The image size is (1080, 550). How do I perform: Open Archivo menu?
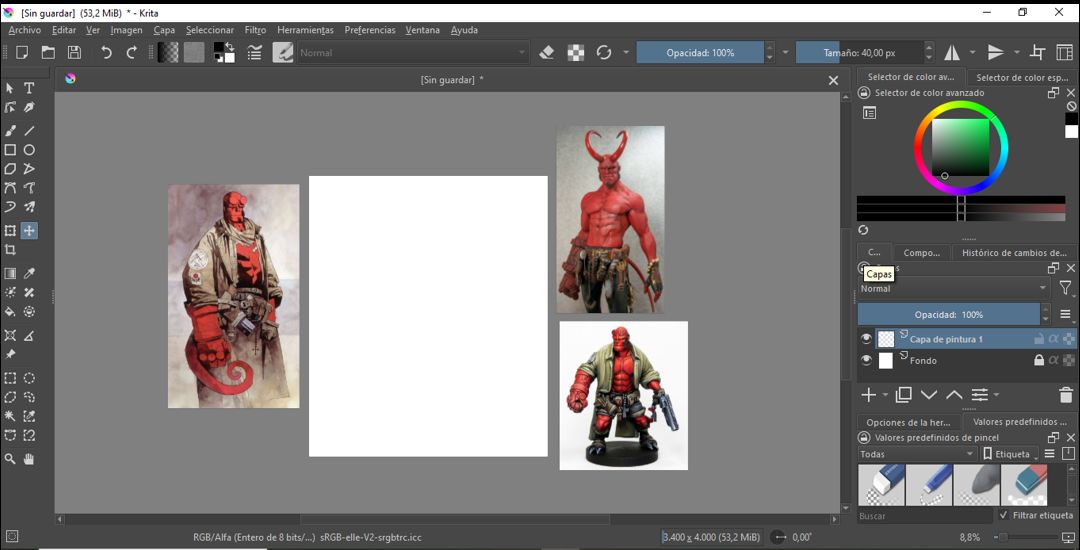(25, 30)
